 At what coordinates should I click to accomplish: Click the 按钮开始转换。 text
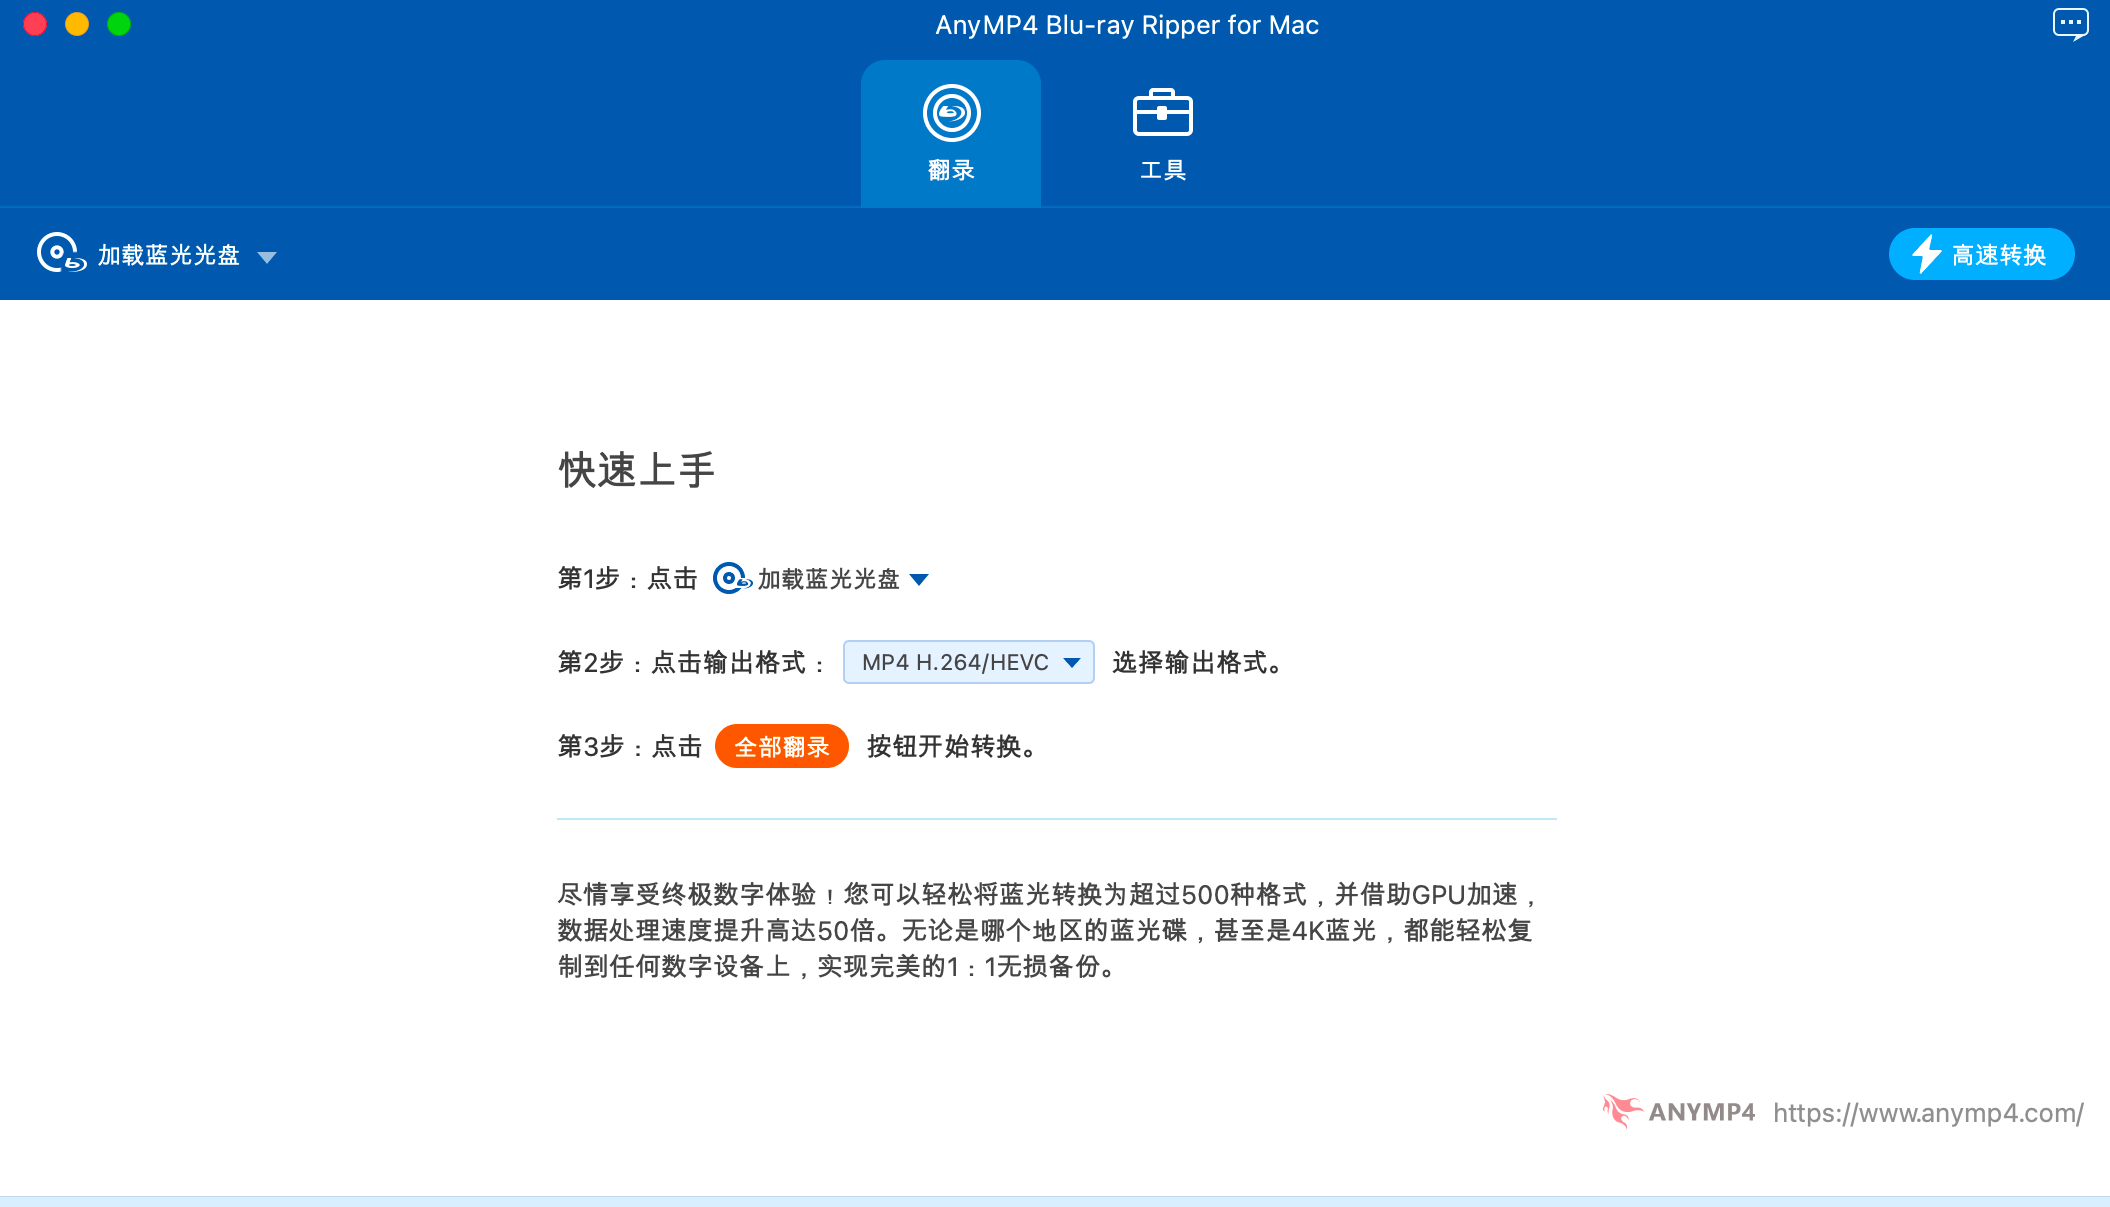click(x=955, y=746)
